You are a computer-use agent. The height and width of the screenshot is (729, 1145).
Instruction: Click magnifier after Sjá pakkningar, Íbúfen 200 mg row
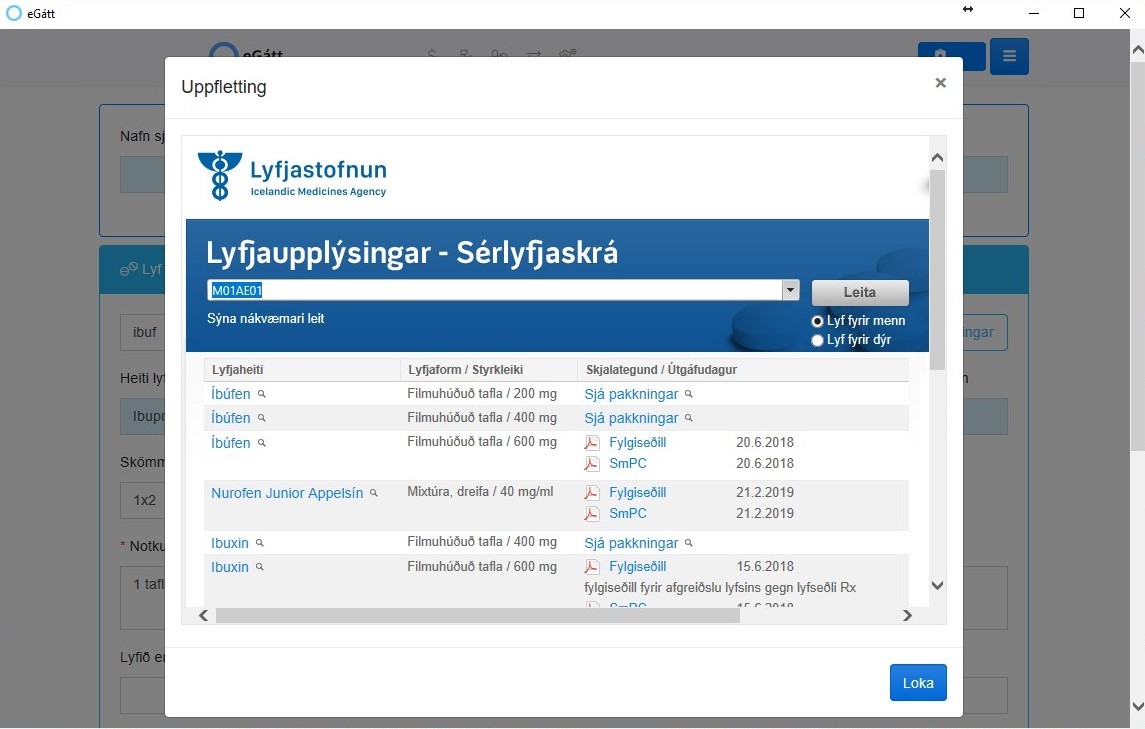pos(689,394)
